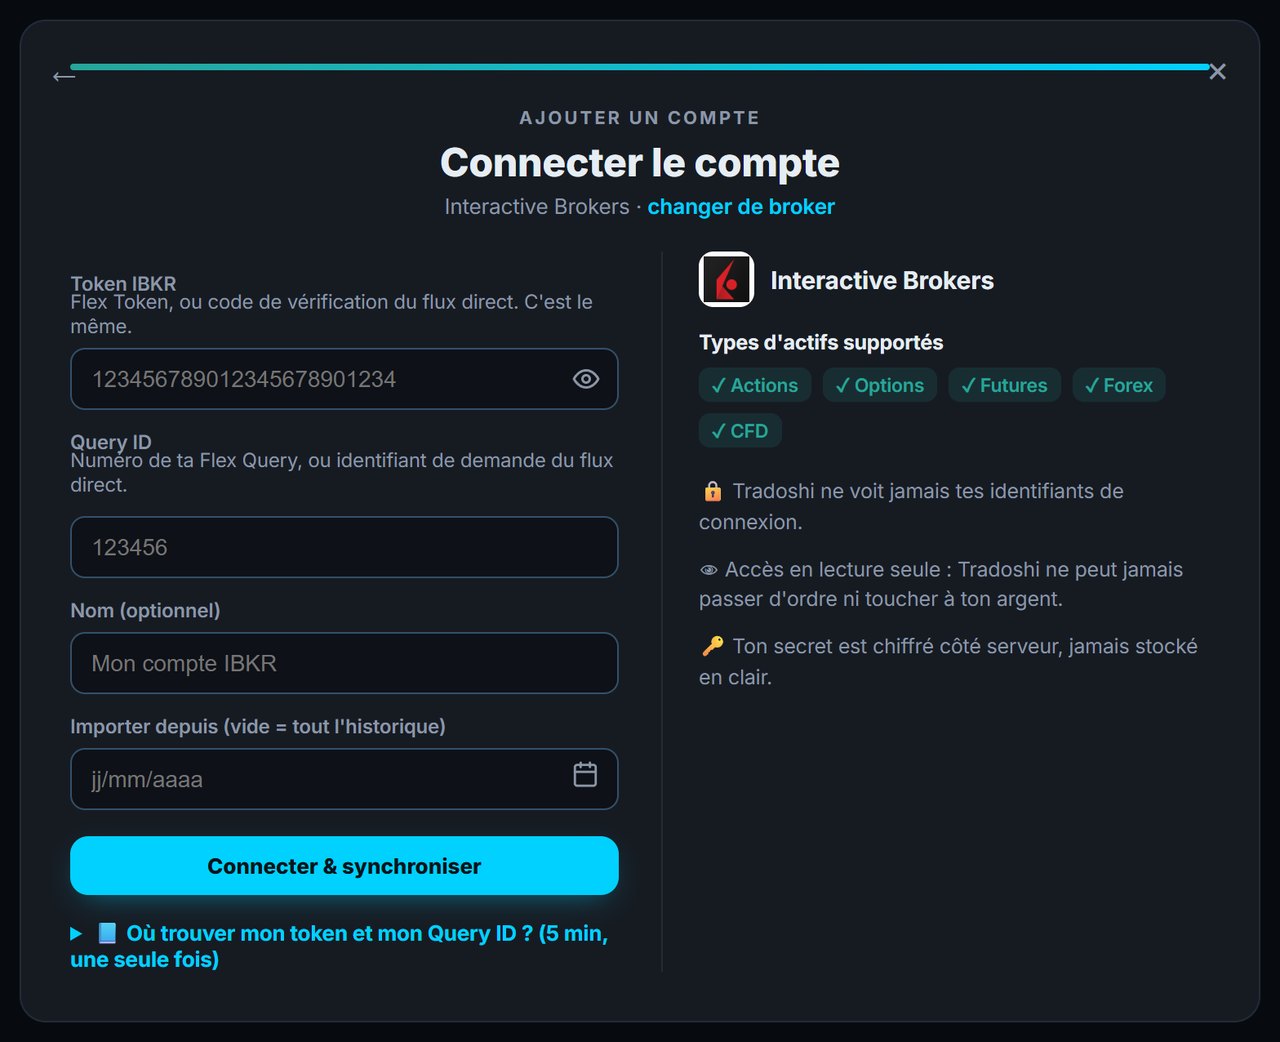Click the Interactive Brokers title in right panel
The height and width of the screenshot is (1042, 1280).
882,281
